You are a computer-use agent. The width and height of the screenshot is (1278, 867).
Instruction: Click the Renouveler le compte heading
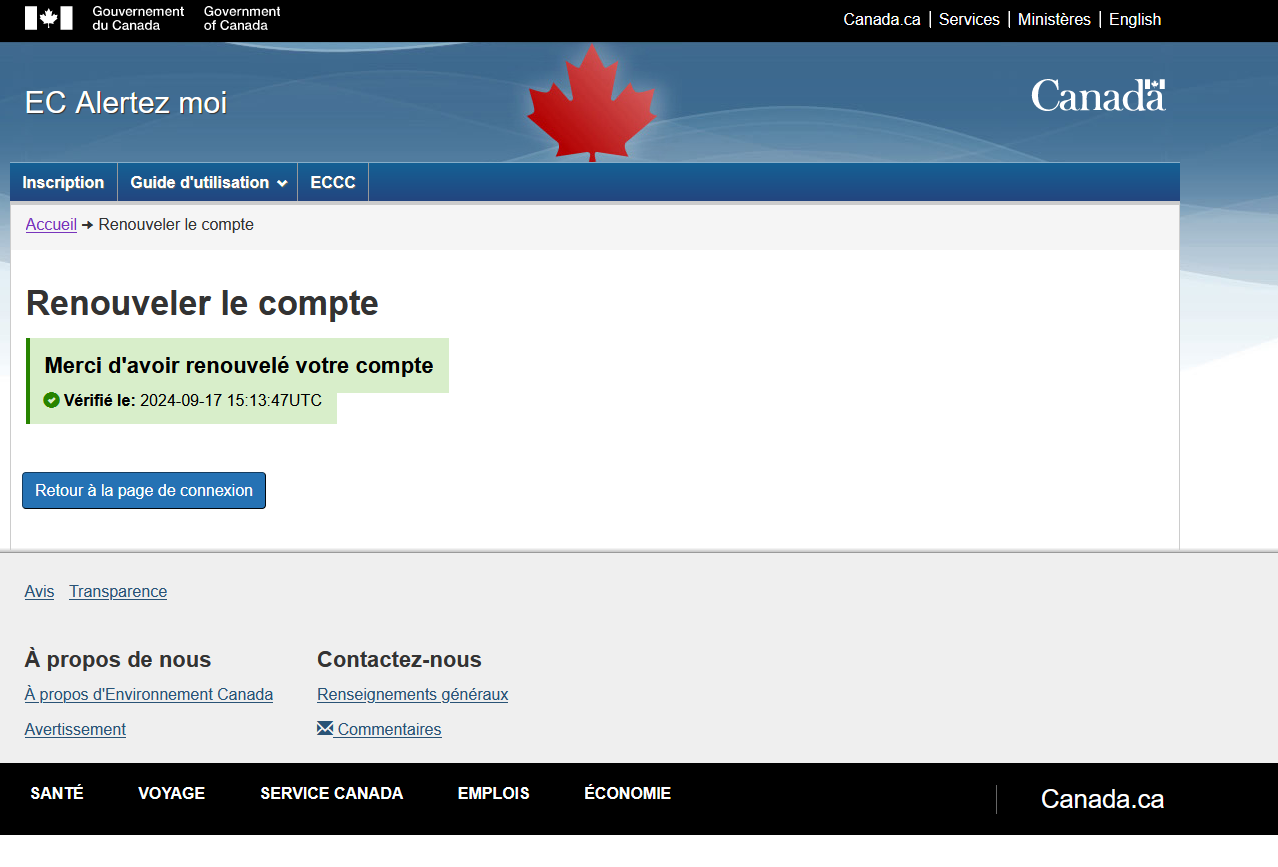(x=202, y=303)
